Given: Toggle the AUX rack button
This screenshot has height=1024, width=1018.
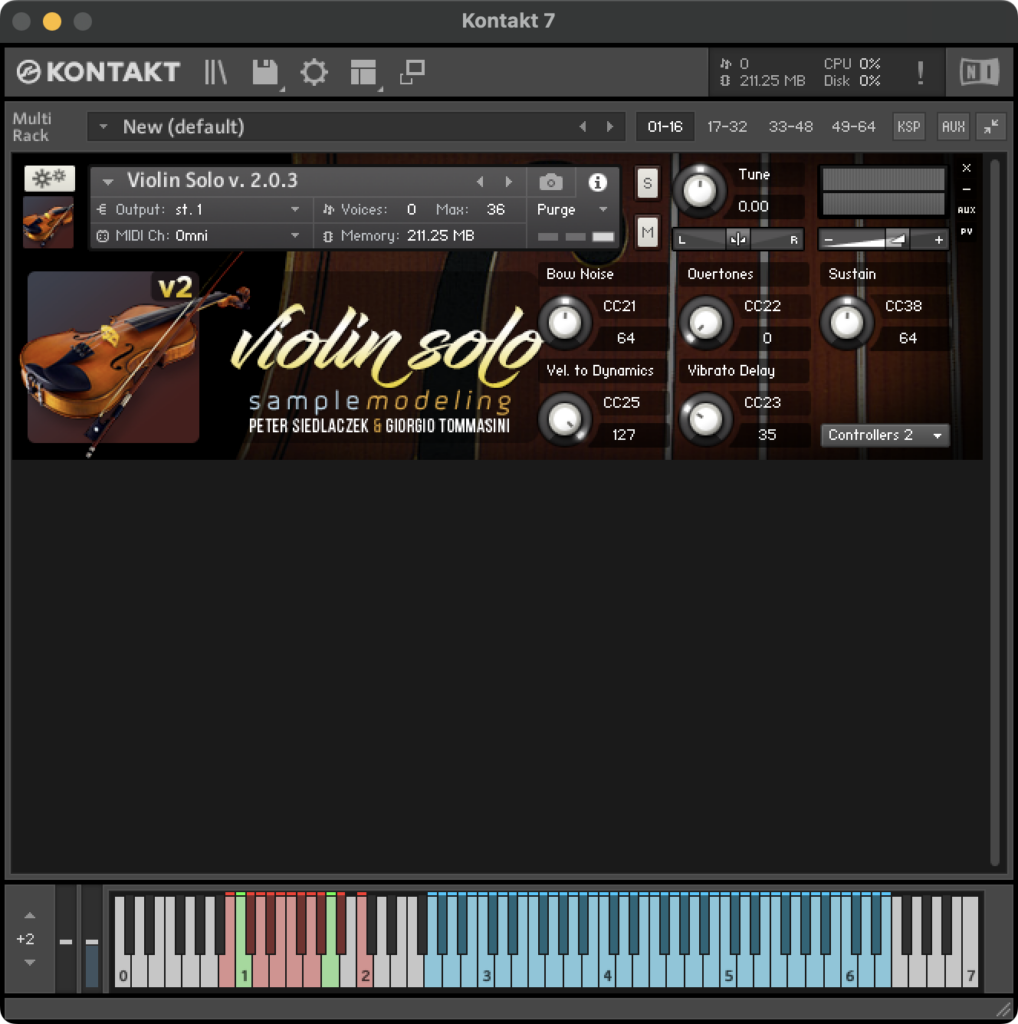Looking at the screenshot, I should coord(953,127).
